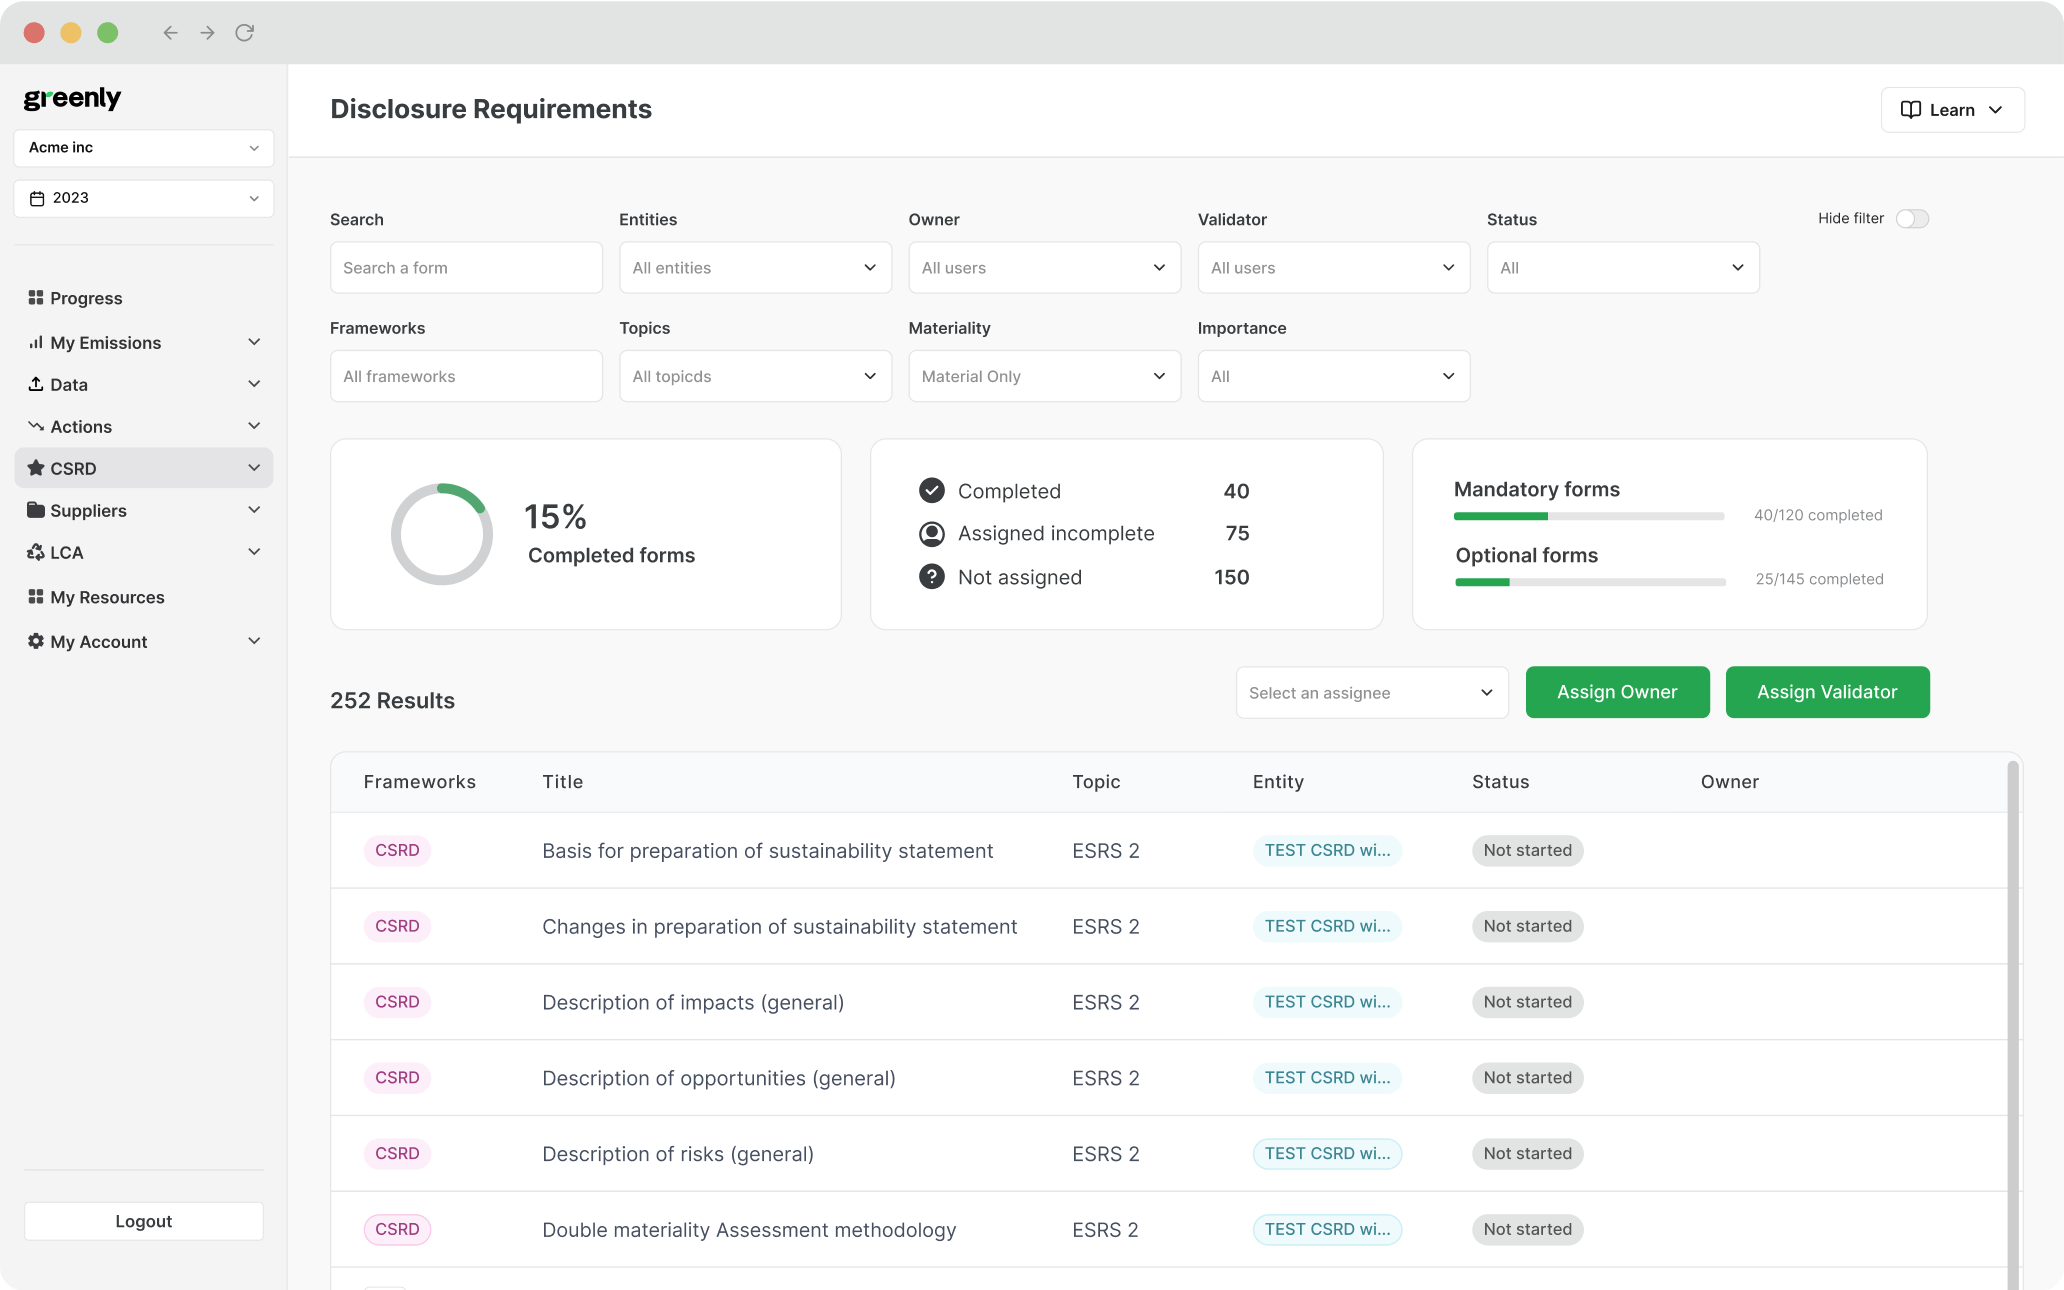This screenshot has width=2064, height=1290.
Task: Click the Search a form input
Action: (x=466, y=268)
